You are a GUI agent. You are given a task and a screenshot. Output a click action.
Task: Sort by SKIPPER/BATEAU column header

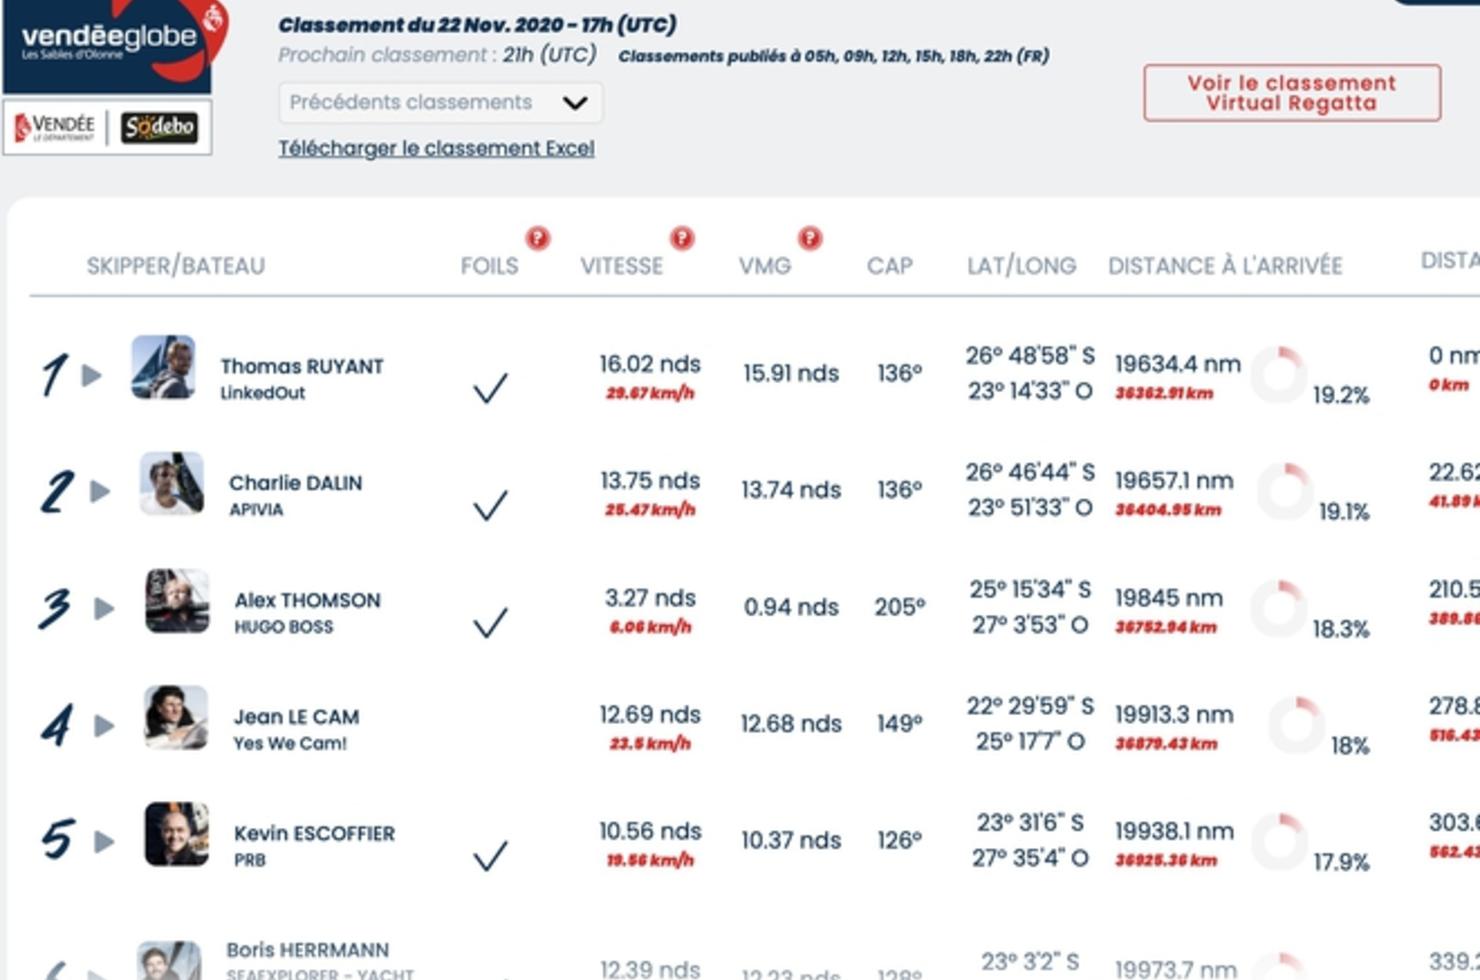[176, 266]
